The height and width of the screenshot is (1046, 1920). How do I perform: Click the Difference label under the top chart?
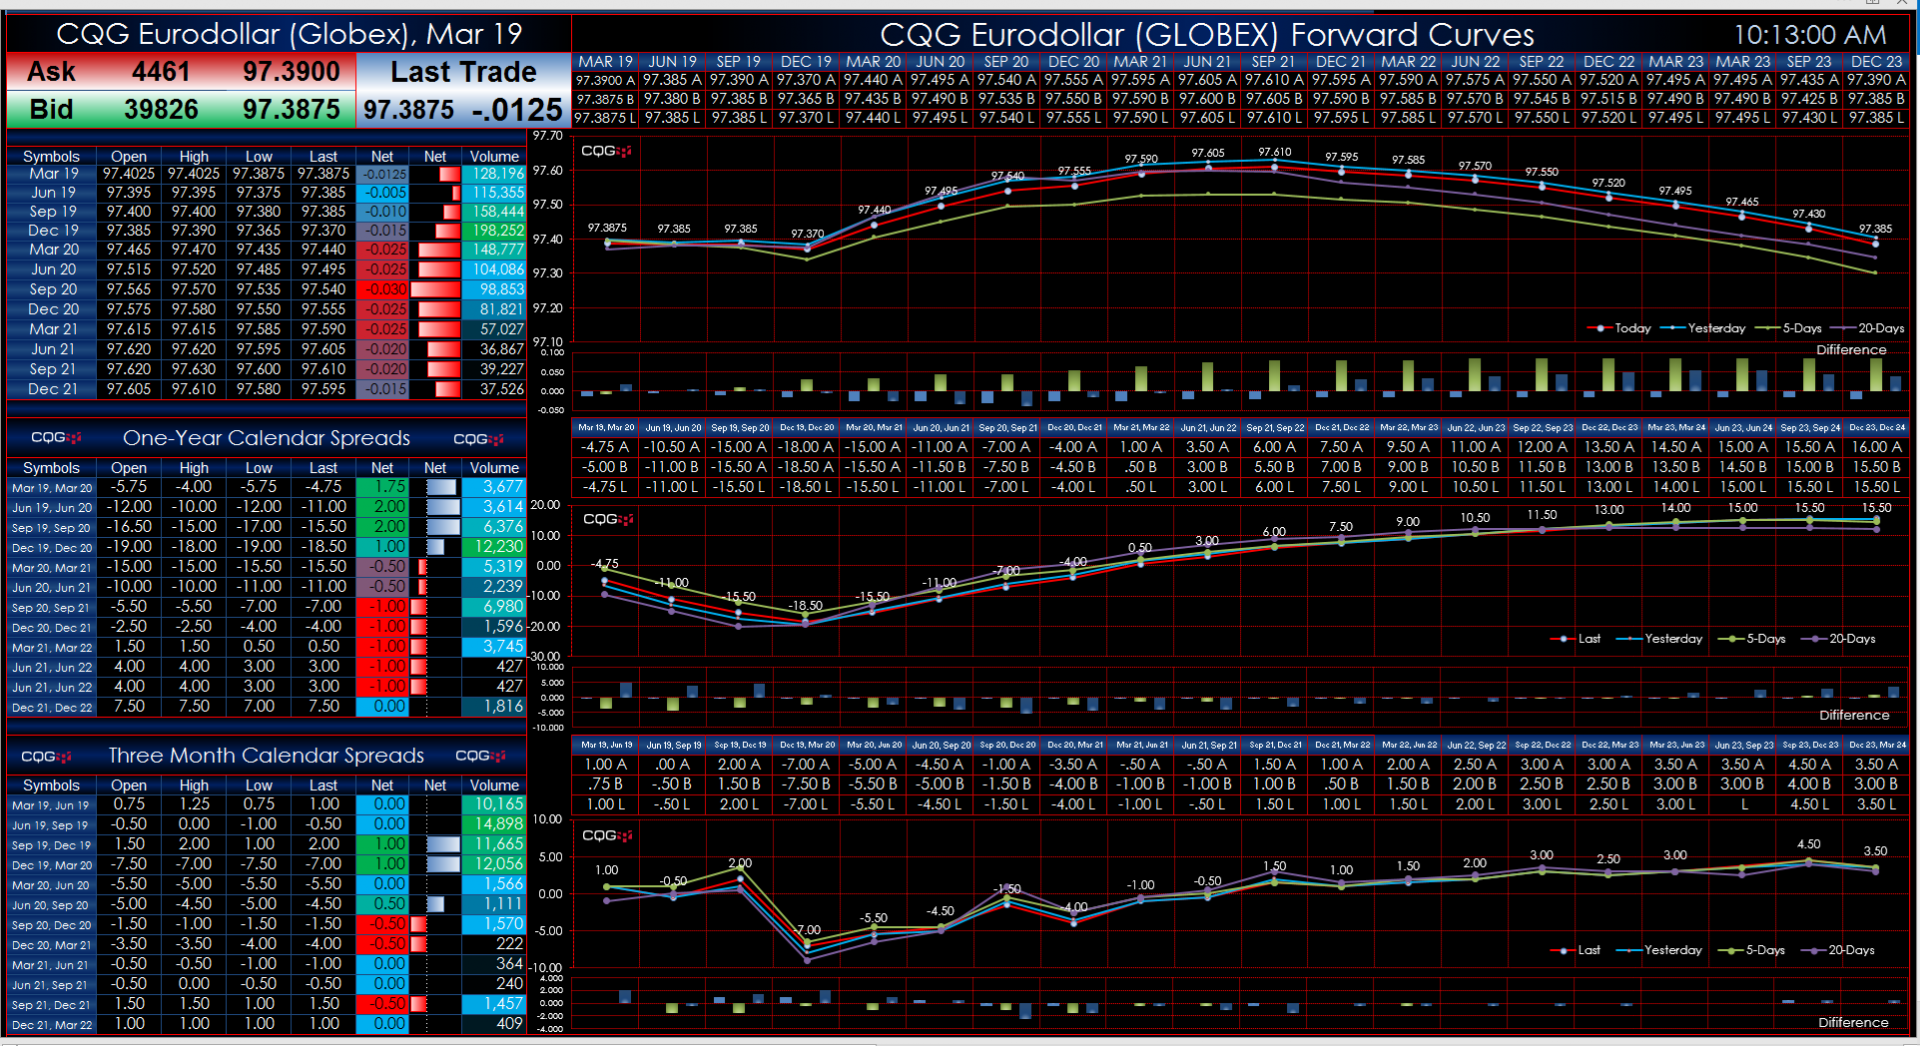tap(1851, 350)
